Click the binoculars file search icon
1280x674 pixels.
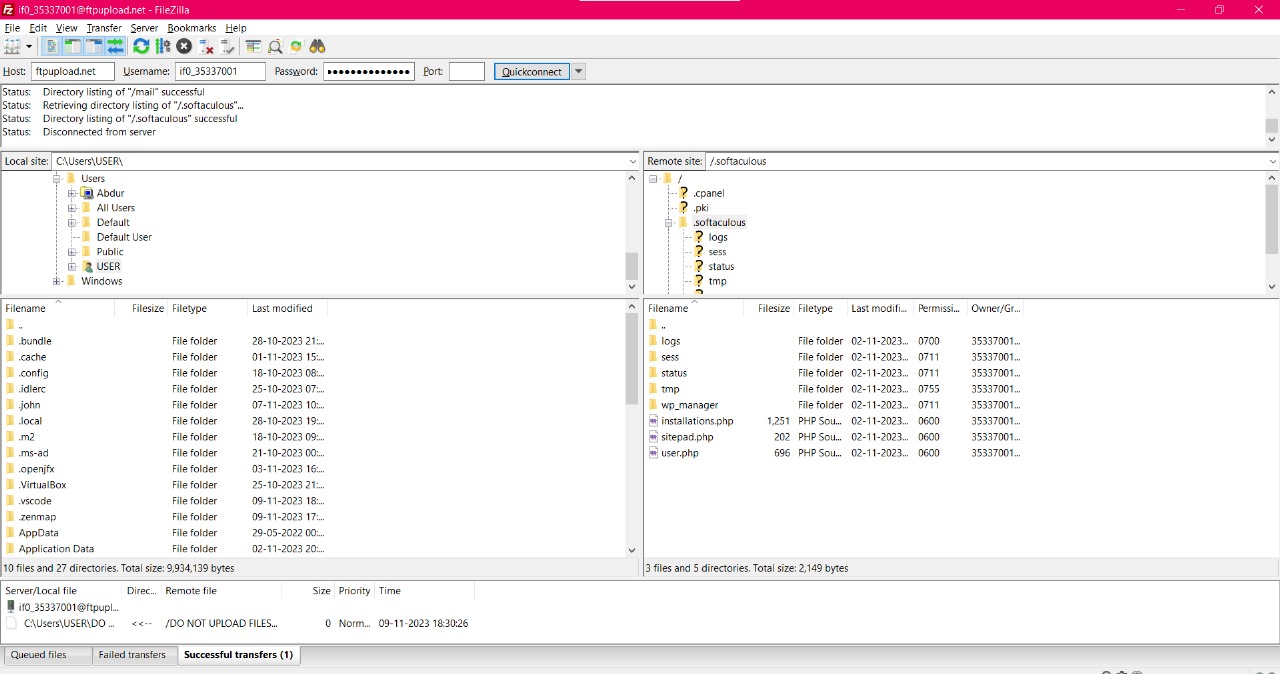[x=318, y=46]
